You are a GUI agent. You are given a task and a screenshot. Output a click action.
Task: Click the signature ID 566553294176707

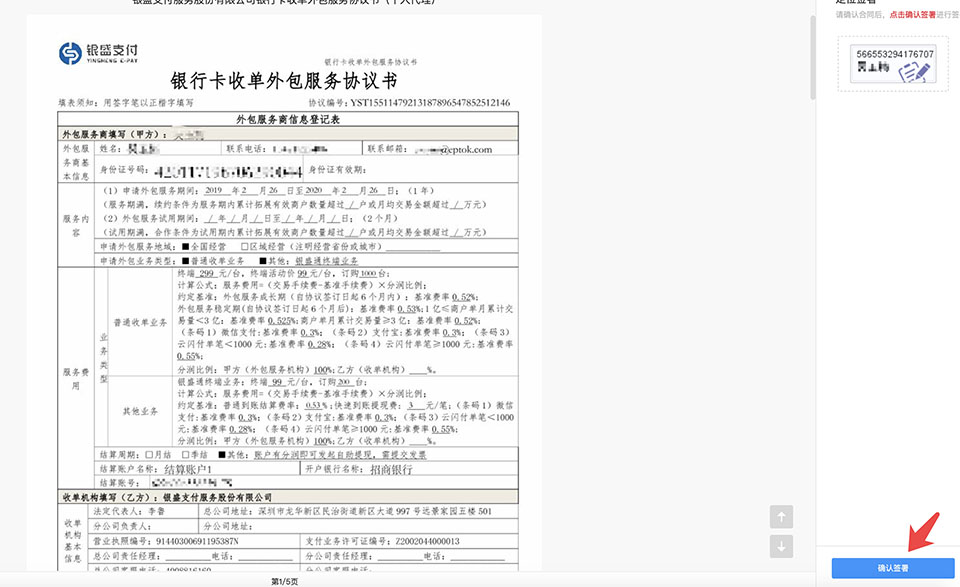click(x=894, y=54)
